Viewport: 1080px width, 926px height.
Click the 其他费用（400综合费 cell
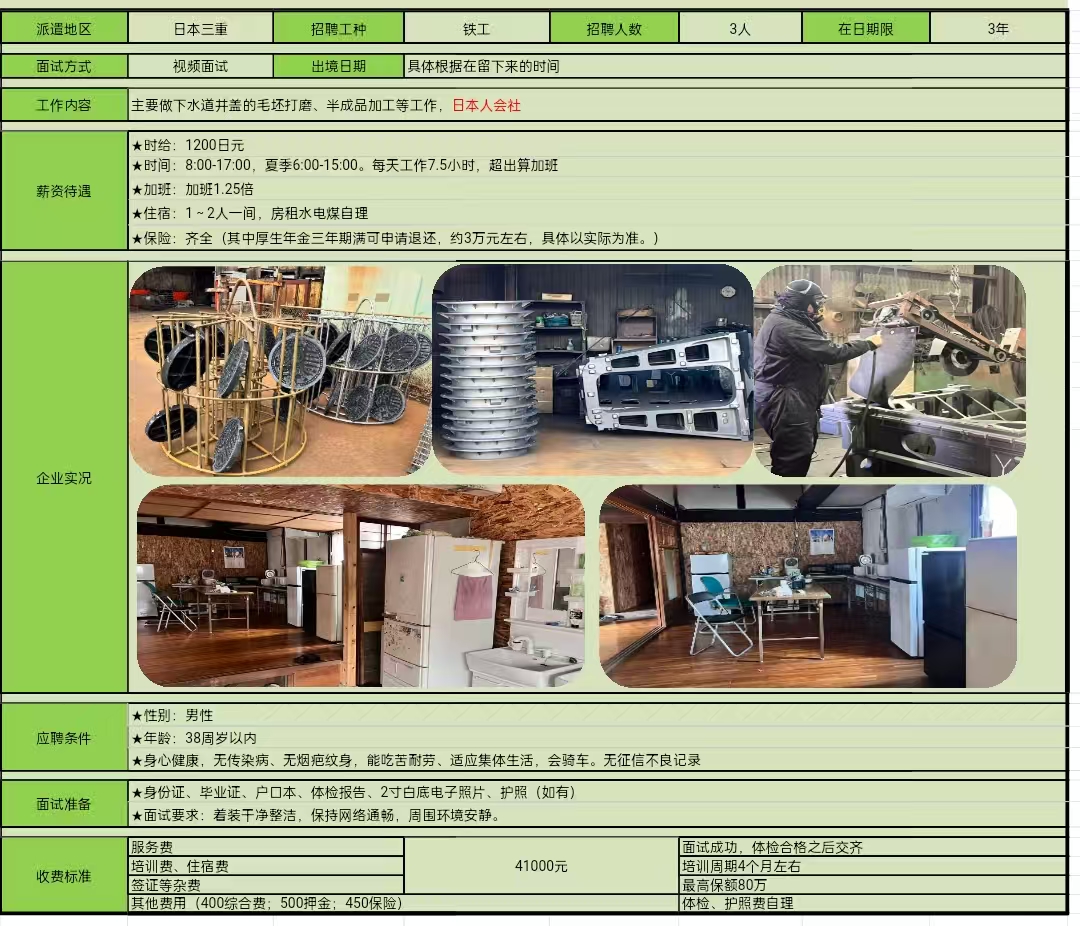[404, 903]
